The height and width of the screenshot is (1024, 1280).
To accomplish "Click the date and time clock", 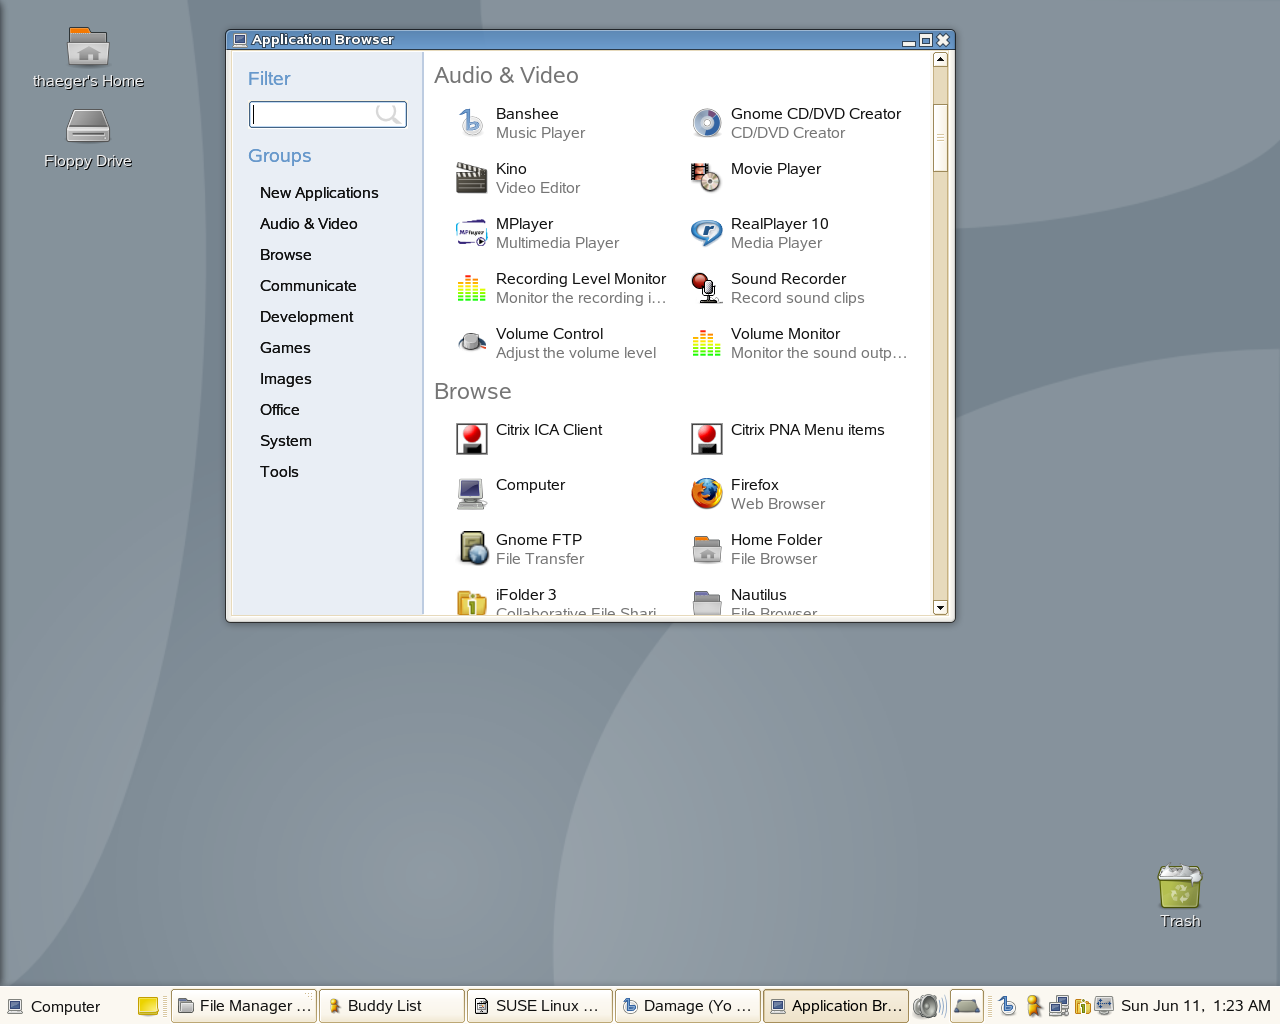I will [x=1196, y=1006].
